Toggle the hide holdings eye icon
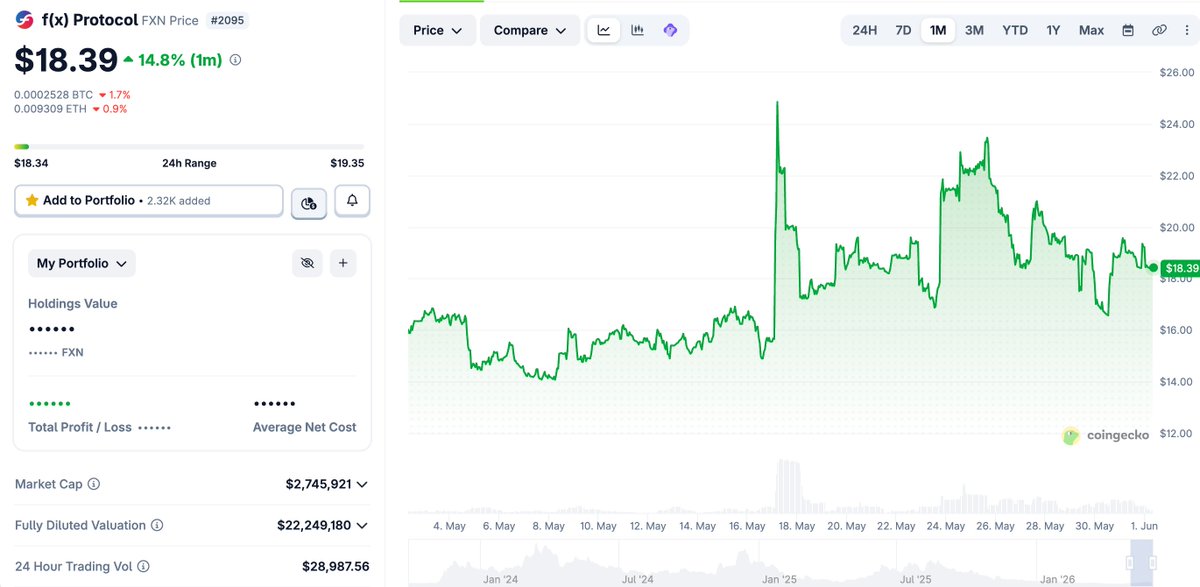Screen dimensions: 1200x587 tap(308, 263)
